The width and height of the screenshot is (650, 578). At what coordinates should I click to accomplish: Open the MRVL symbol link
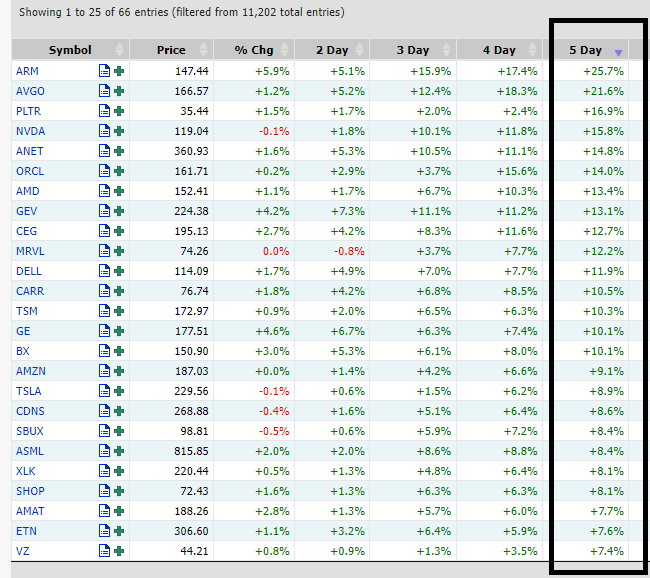tap(30, 251)
